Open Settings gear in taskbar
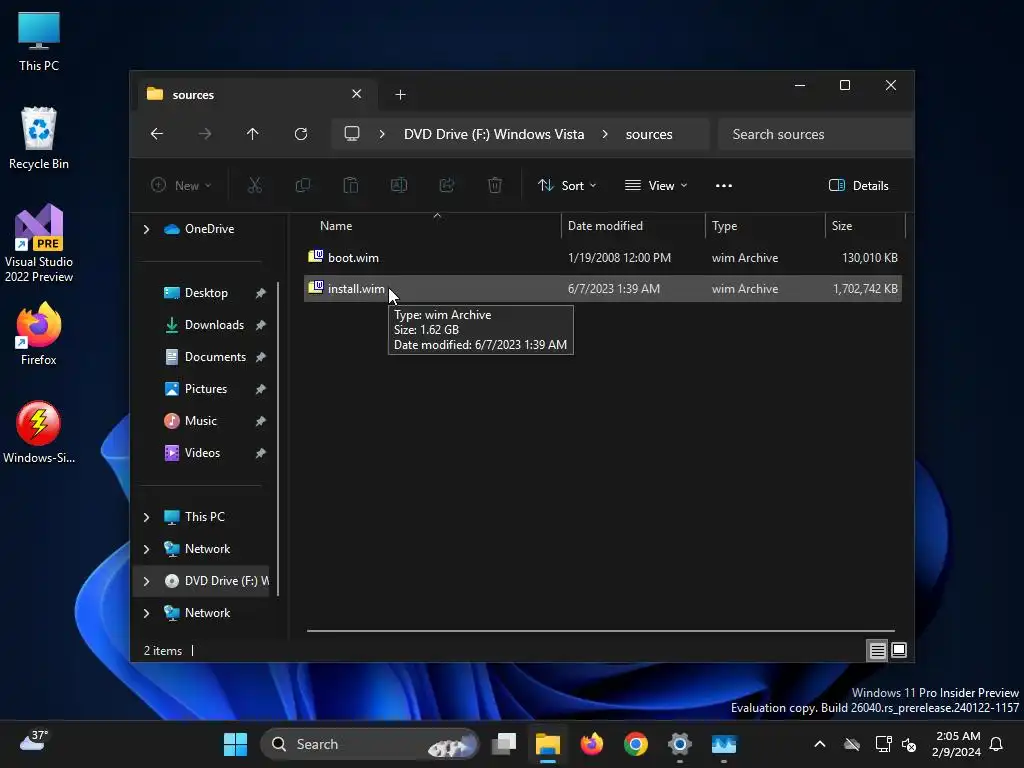Image resolution: width=1024 pixels, height=768 pixels. pos(679,744)
